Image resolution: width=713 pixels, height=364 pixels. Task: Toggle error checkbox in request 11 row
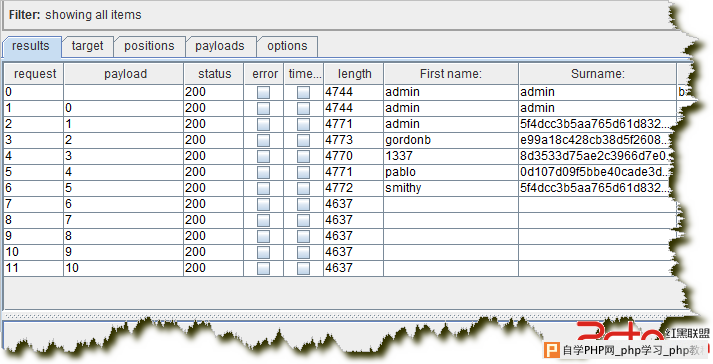click(263, 268)
